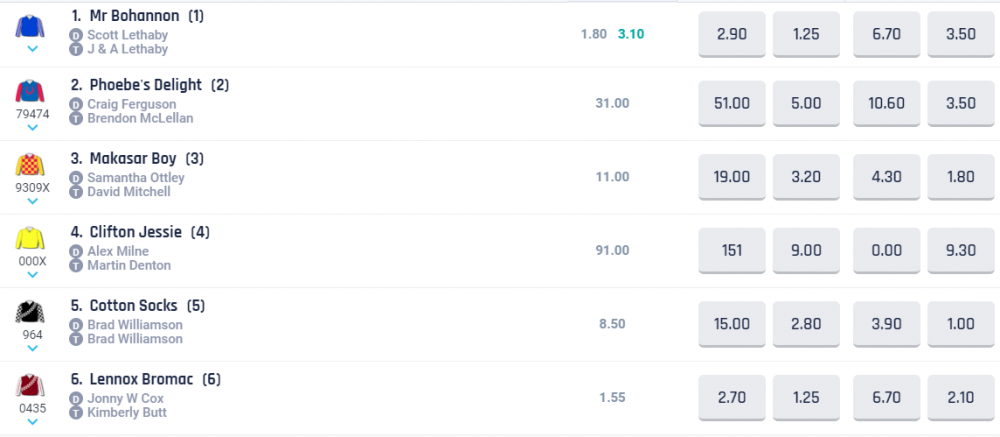Expand the chevron below form 79474
Screen dimensions: 1000x437
click(x=32, y=127)
